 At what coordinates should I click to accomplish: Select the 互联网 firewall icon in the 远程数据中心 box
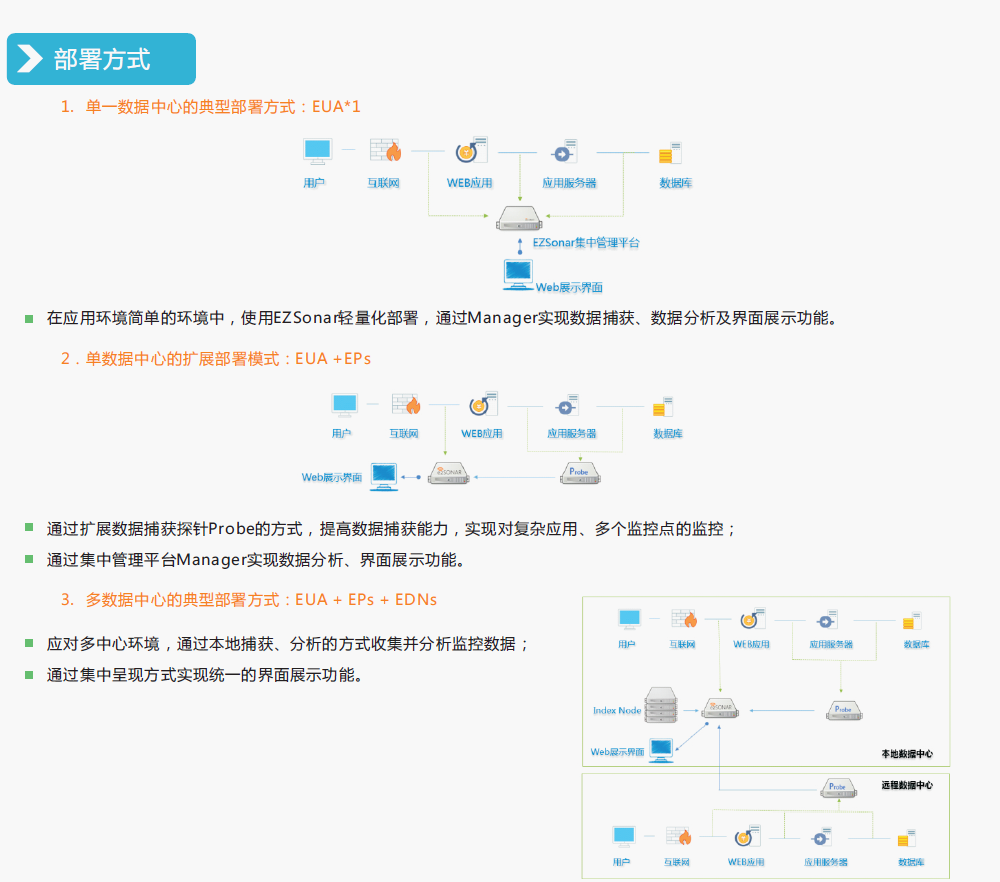tap(679, 836)
